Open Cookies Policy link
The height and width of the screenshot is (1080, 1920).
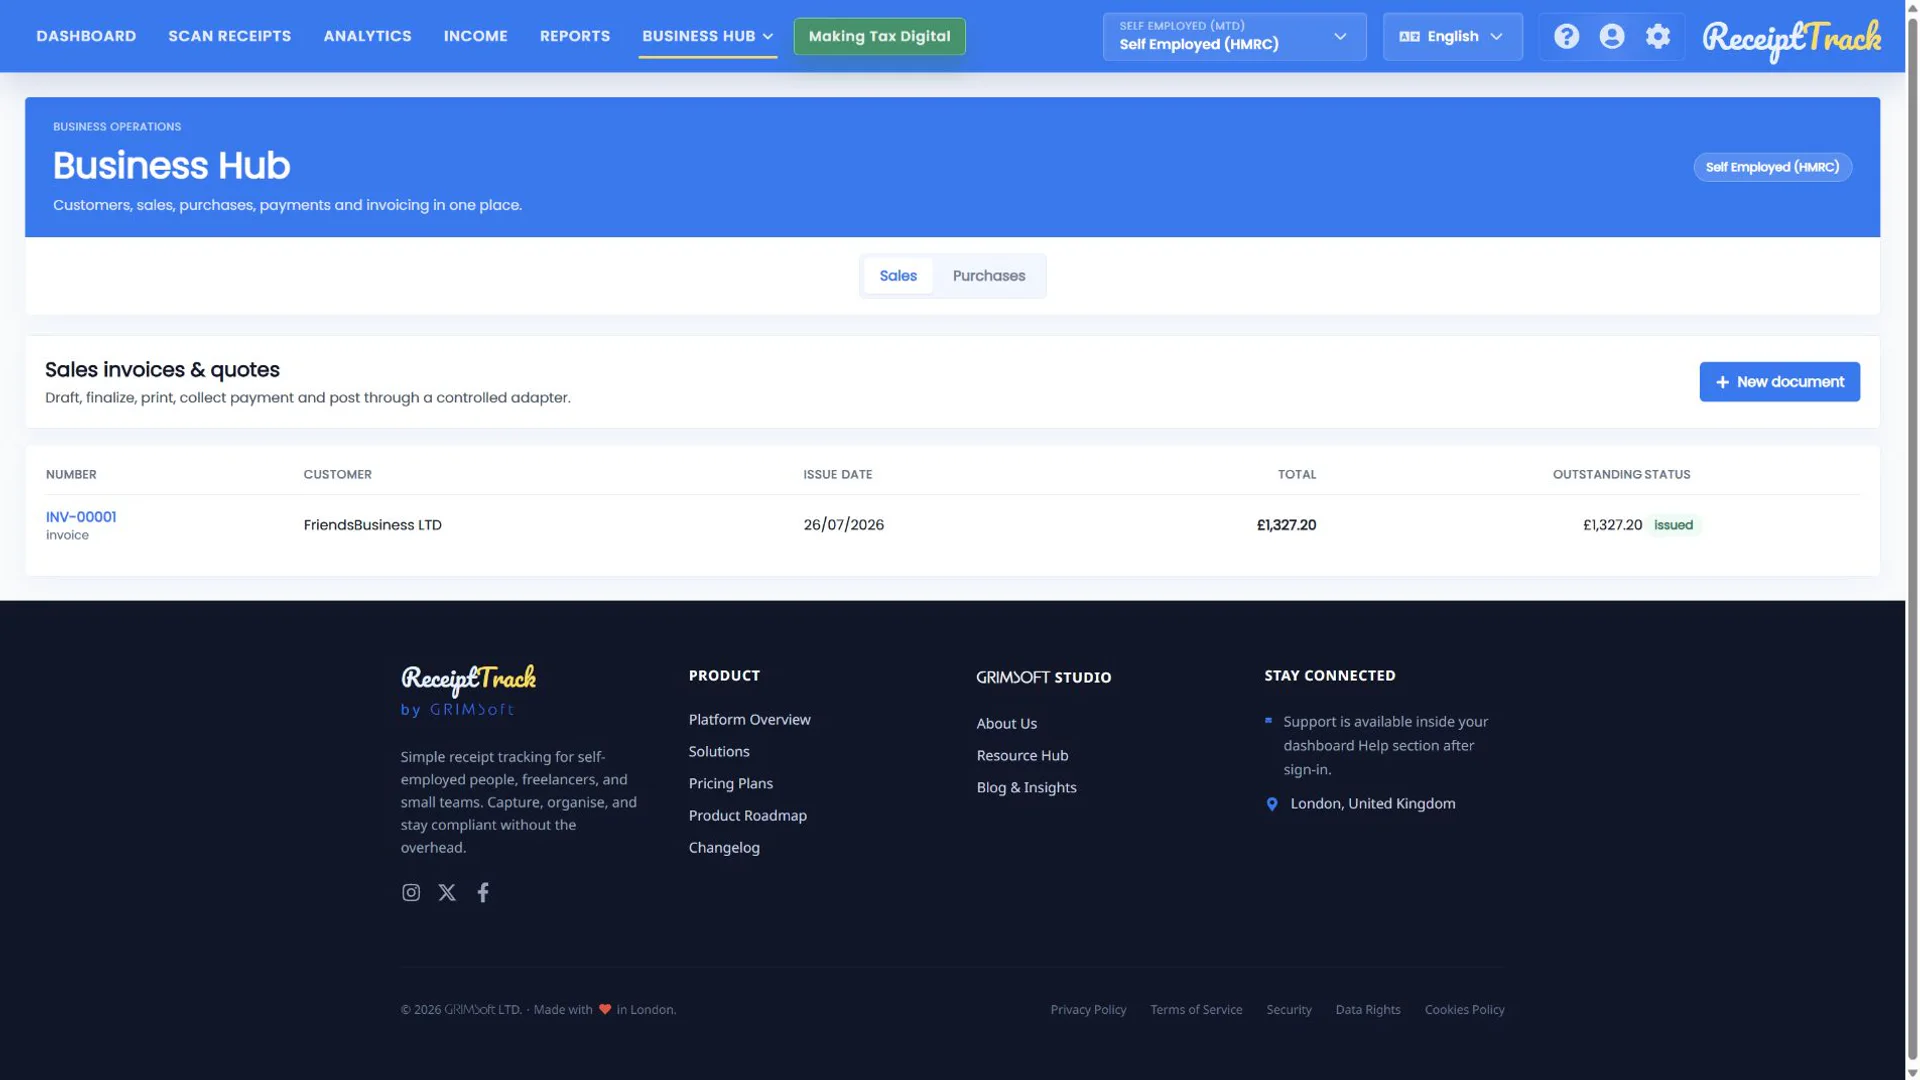(x=1464, y=1010)
